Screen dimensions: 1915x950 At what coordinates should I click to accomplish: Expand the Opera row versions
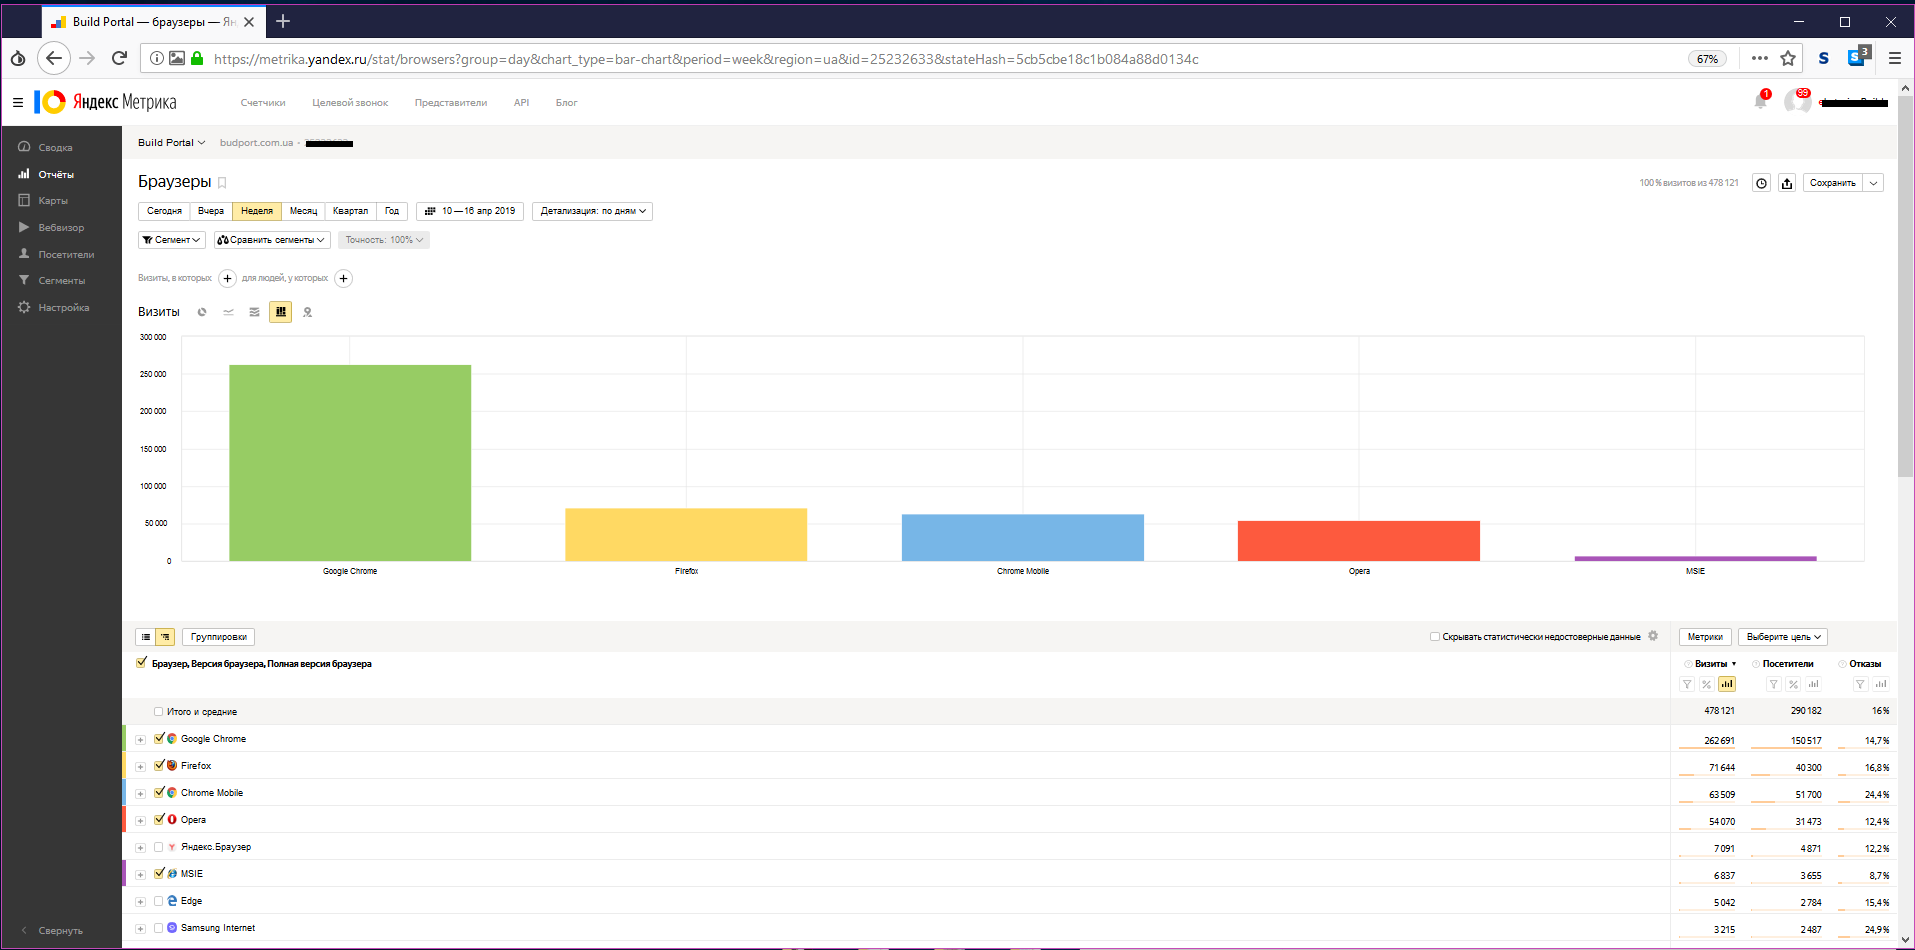140,821
